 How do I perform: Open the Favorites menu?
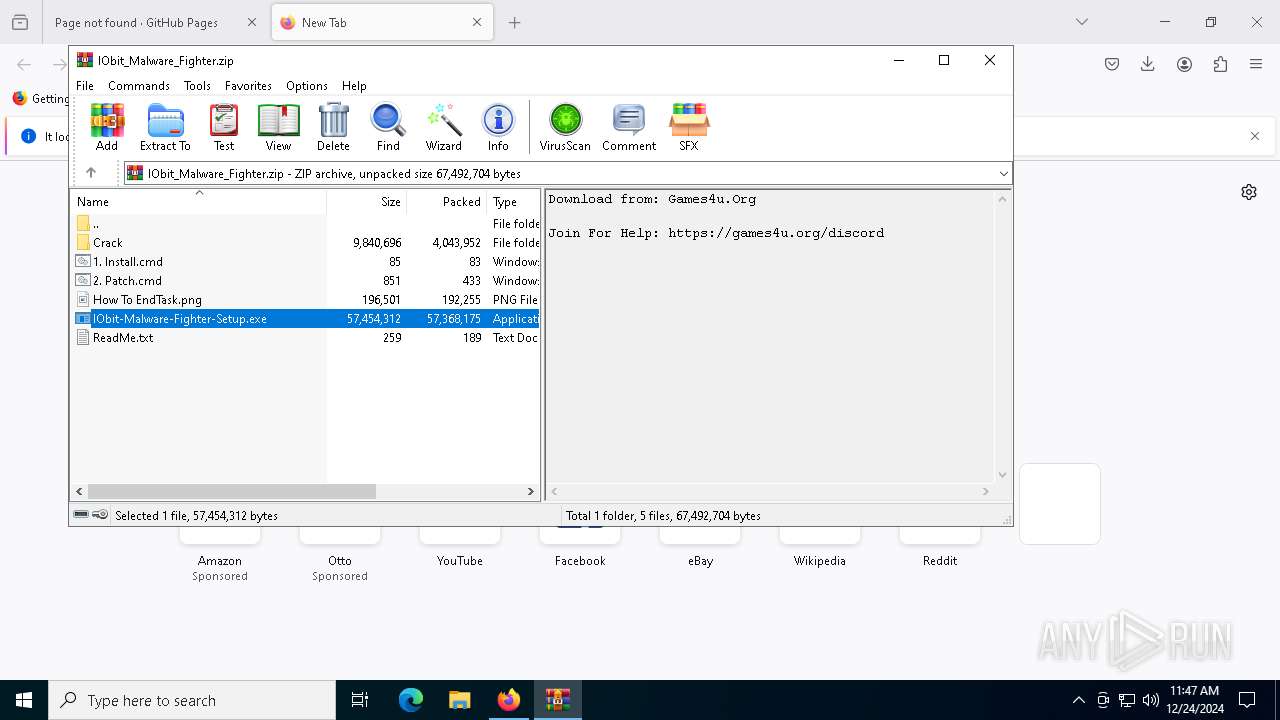[248, 86]
